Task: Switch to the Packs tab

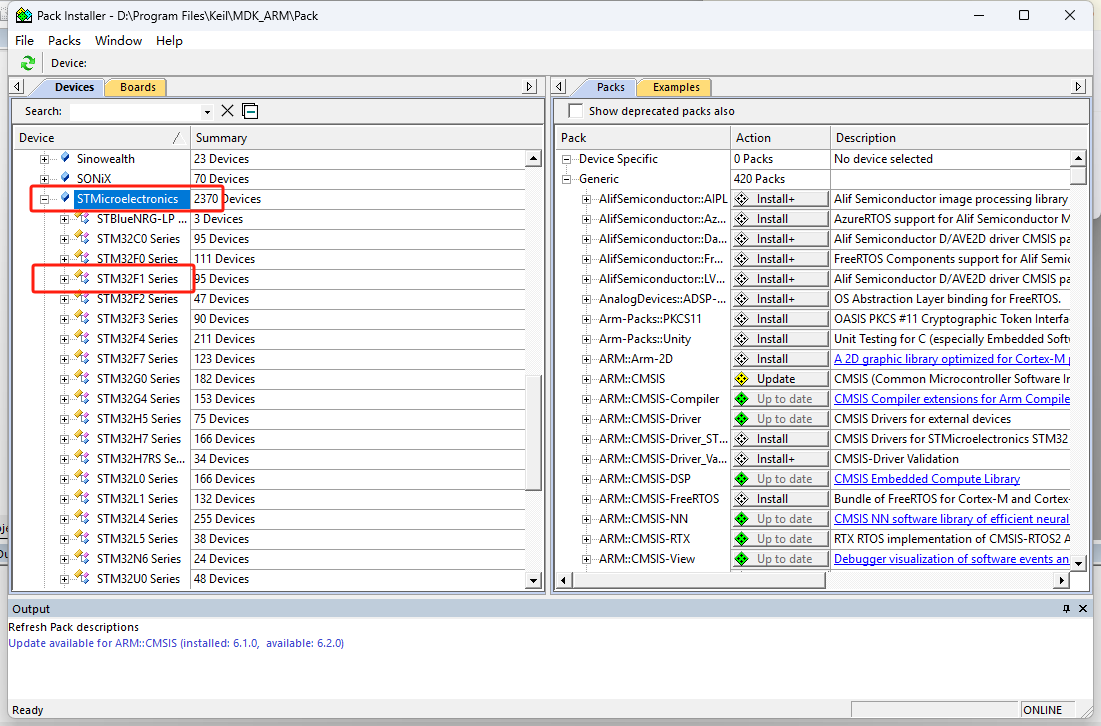Action: point(610,87)
